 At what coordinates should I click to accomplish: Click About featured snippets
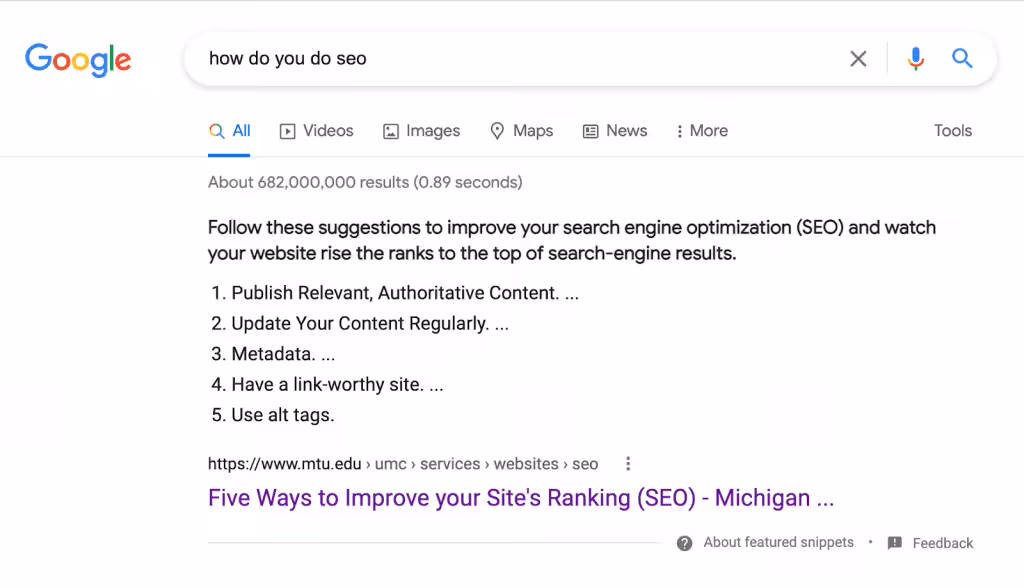(778, 543)
